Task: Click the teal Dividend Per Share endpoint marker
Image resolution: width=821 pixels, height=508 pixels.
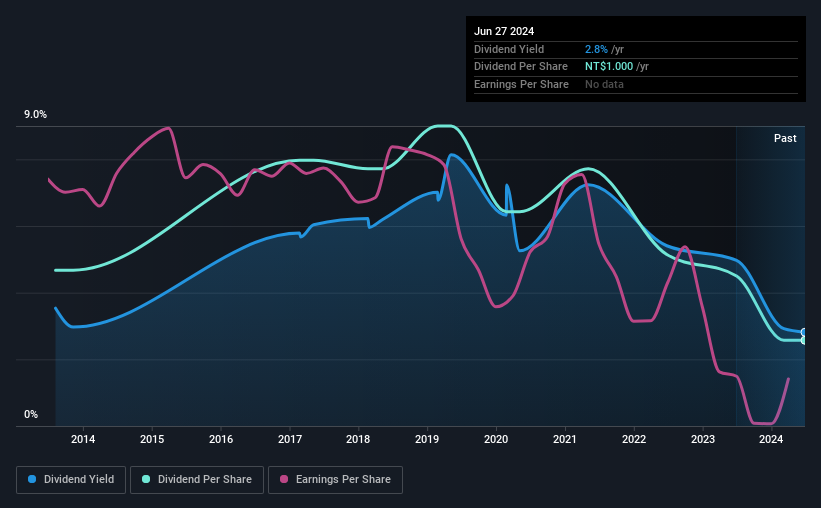Action: coord(804,340)
